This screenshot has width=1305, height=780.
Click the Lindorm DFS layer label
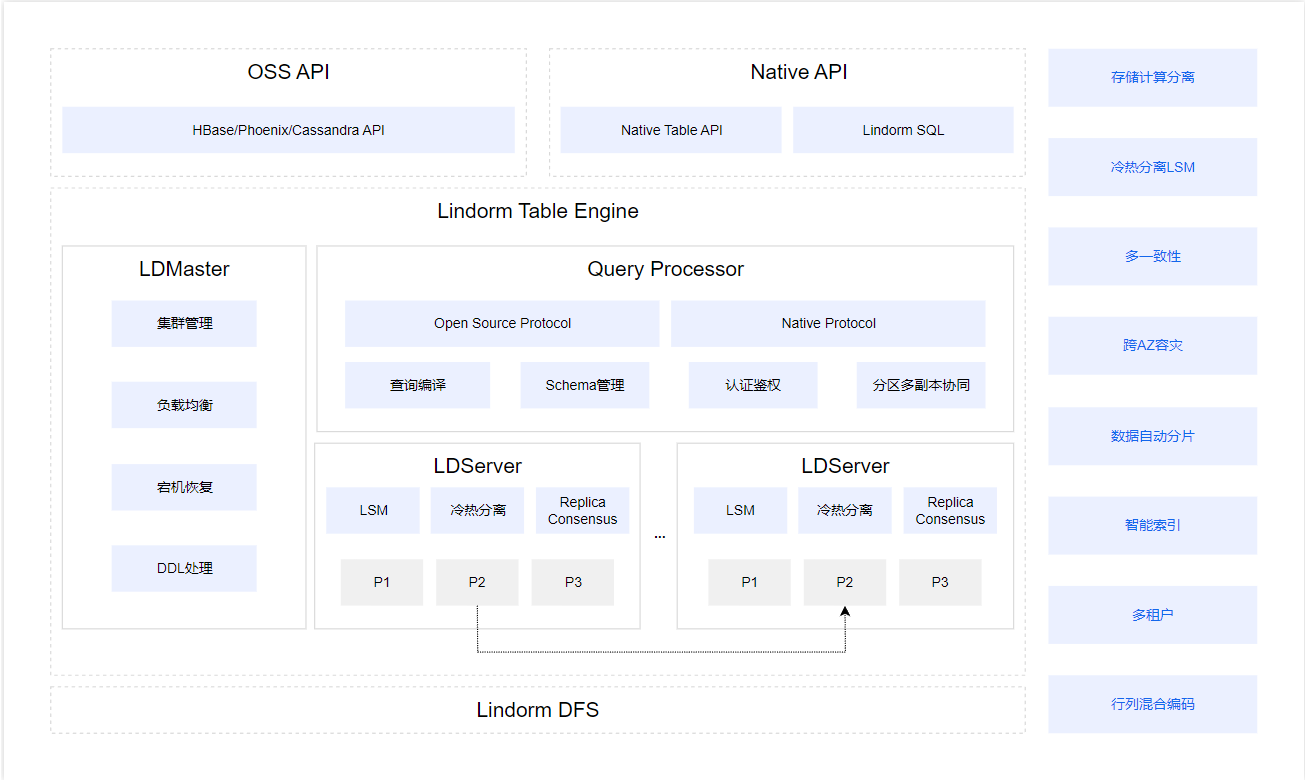click(538, 710)
